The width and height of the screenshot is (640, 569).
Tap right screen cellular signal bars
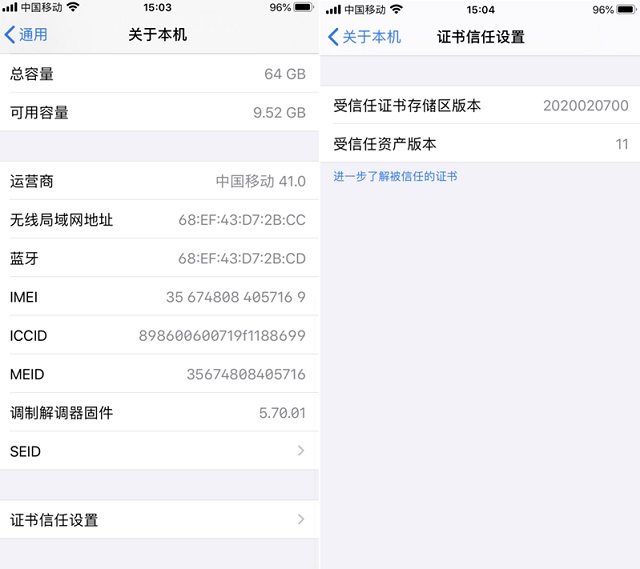(x=333, y=9)
